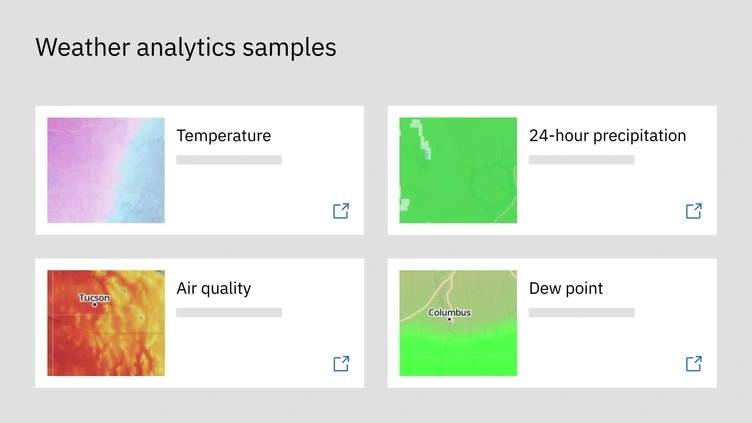
Task: Open the Air quality launch icon
Action: (341, 364)
